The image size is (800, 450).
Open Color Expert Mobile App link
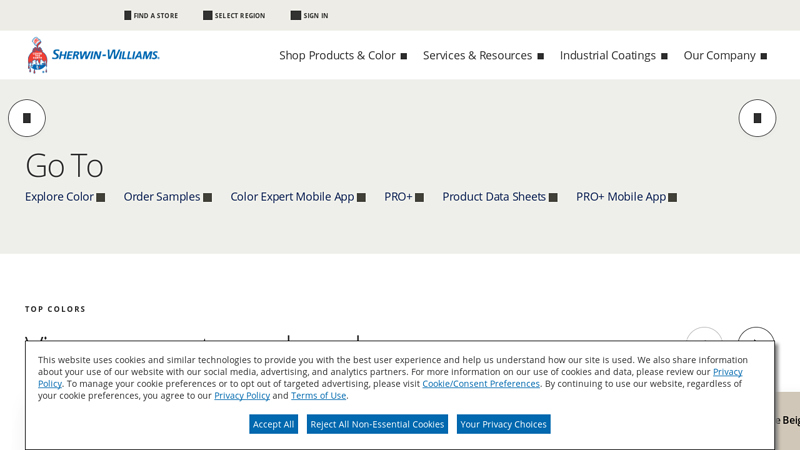click(297, 197)
